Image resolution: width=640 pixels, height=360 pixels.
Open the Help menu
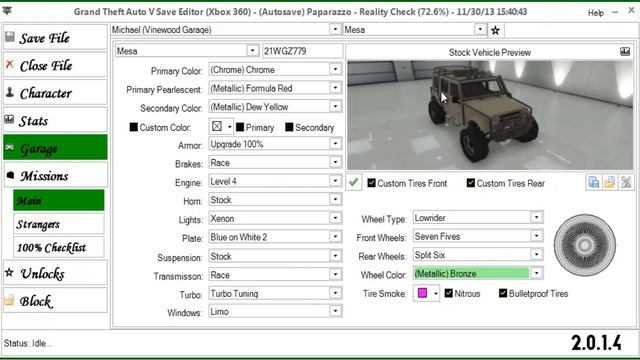[596, 13]
